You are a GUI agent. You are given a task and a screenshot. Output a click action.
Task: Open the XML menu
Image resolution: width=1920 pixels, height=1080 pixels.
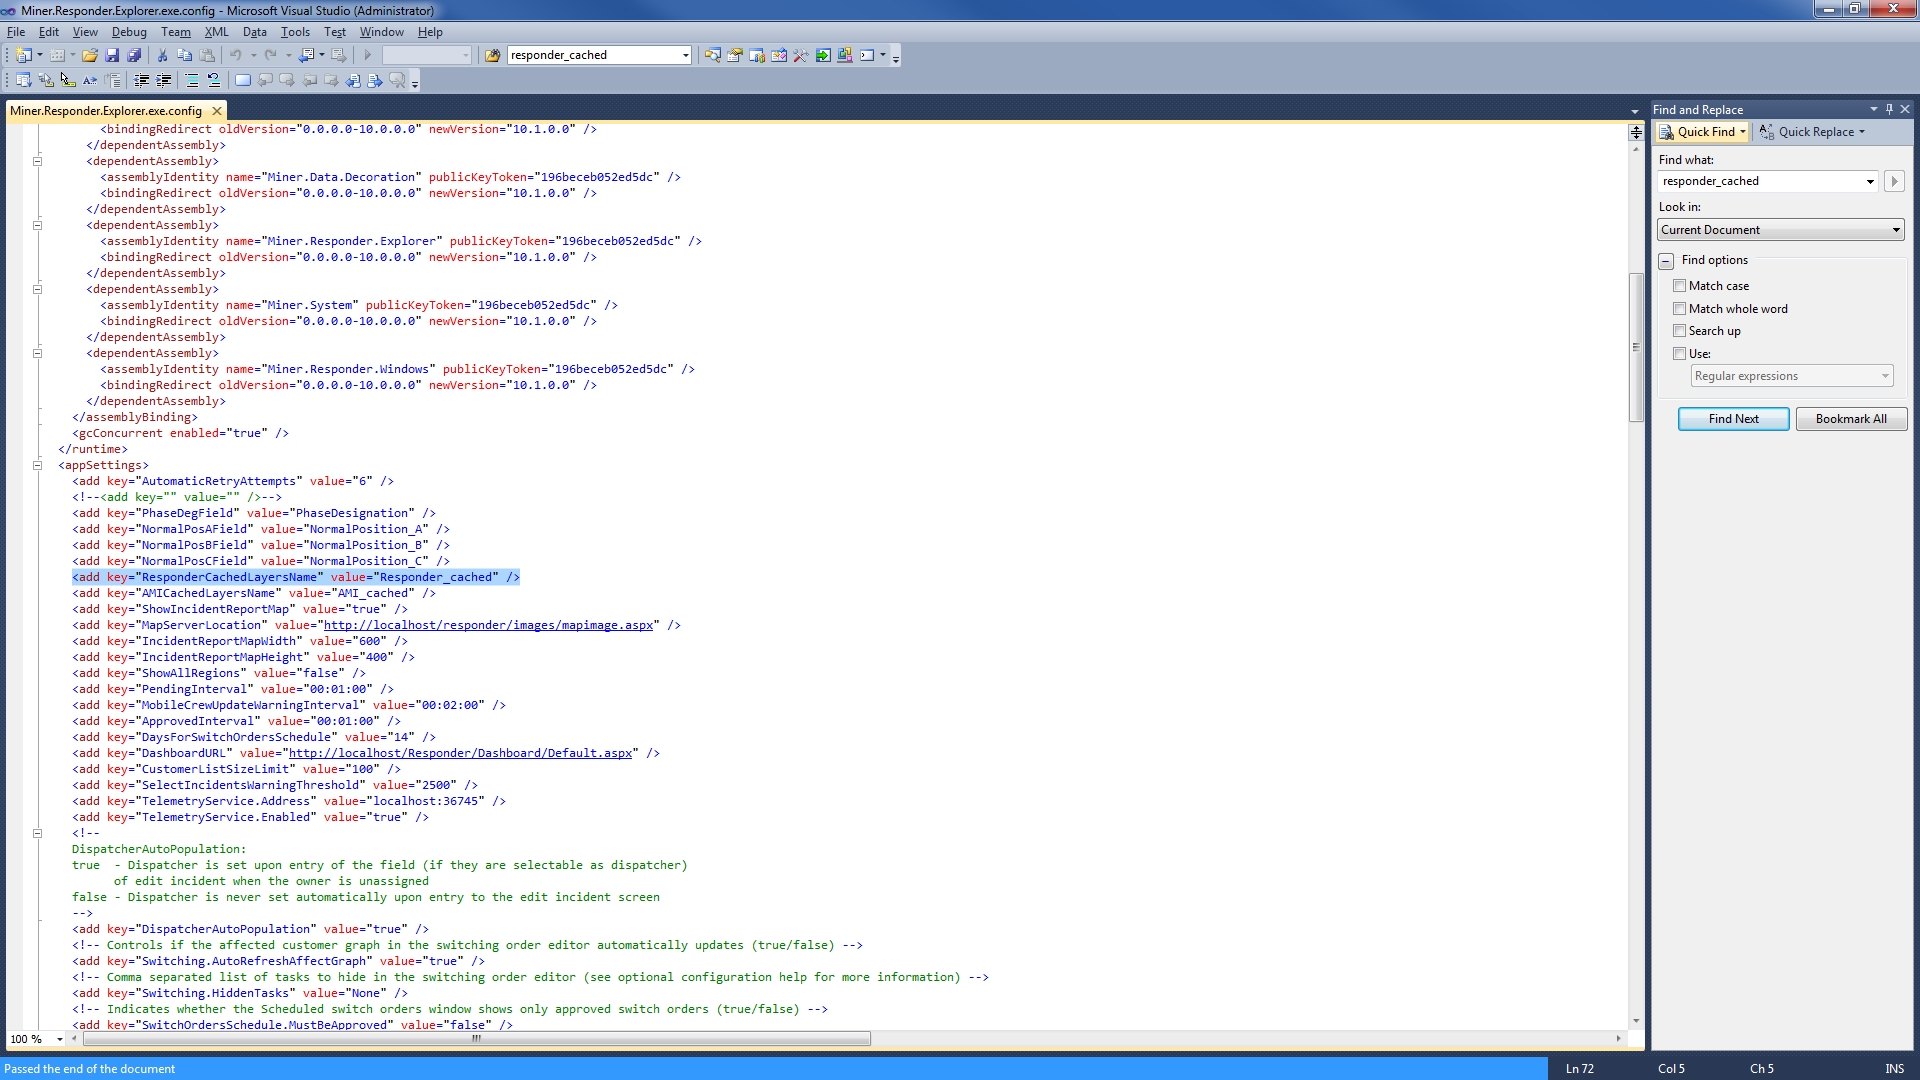216,31
